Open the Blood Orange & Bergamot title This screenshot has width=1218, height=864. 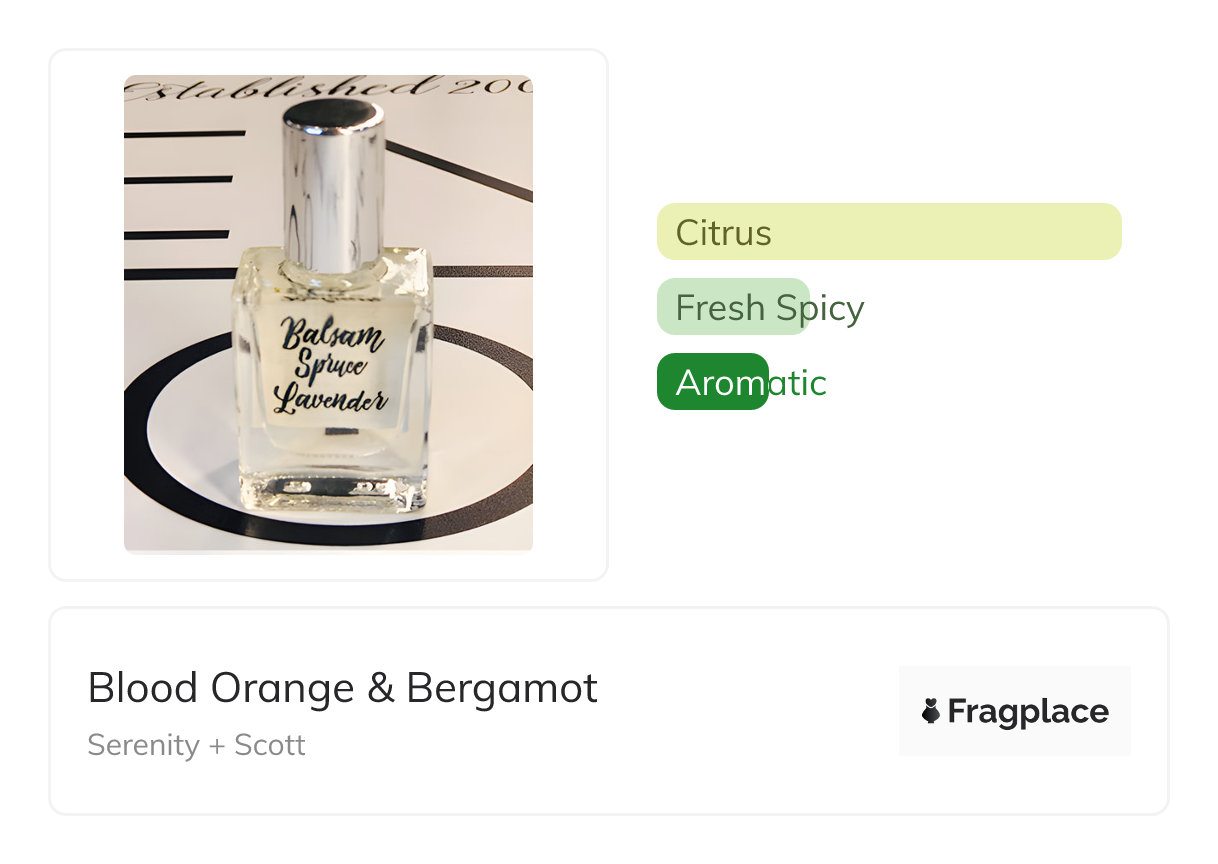tap(343, 688)
